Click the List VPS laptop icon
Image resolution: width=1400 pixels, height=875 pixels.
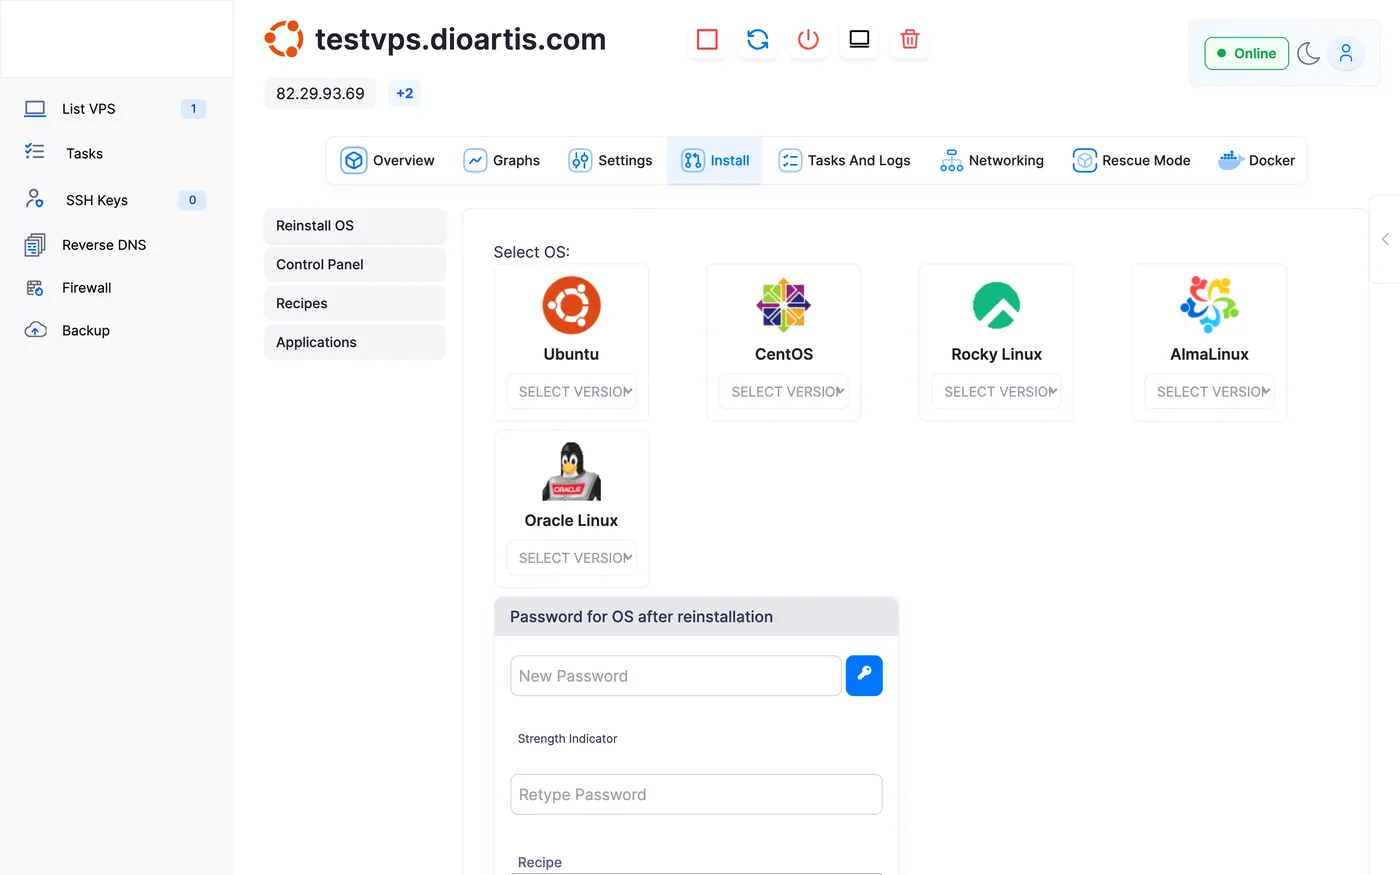(x=35, y=108)
